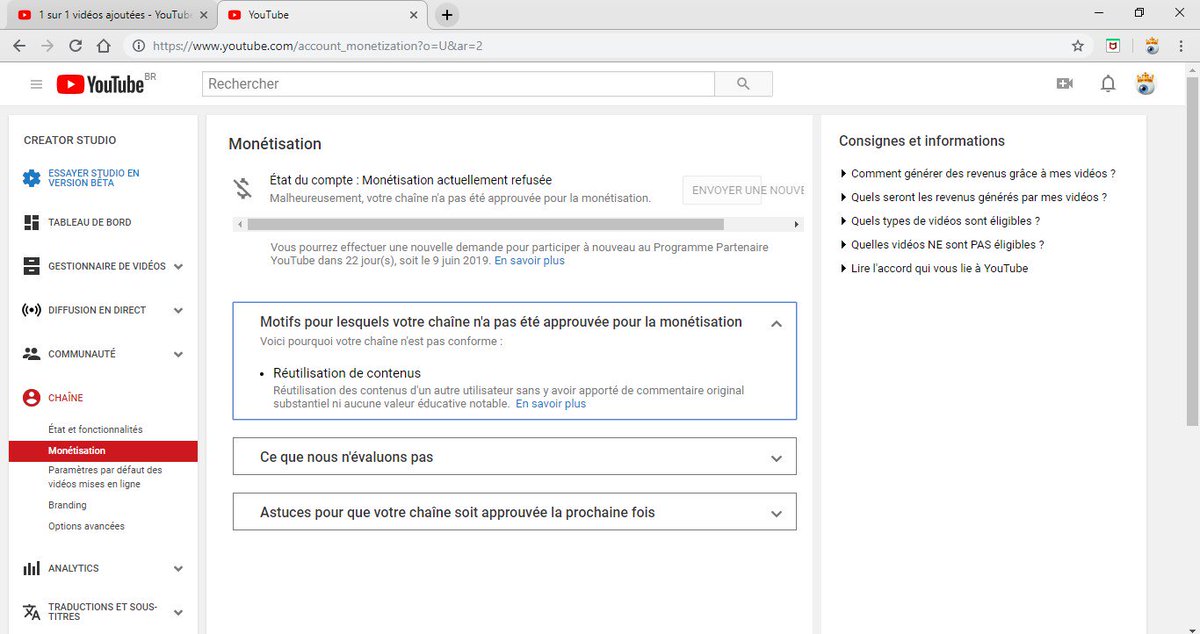The image size is (1200, 634).
Task: Click the Tableau de bord dashboard icon
Action: click(32, 223)
